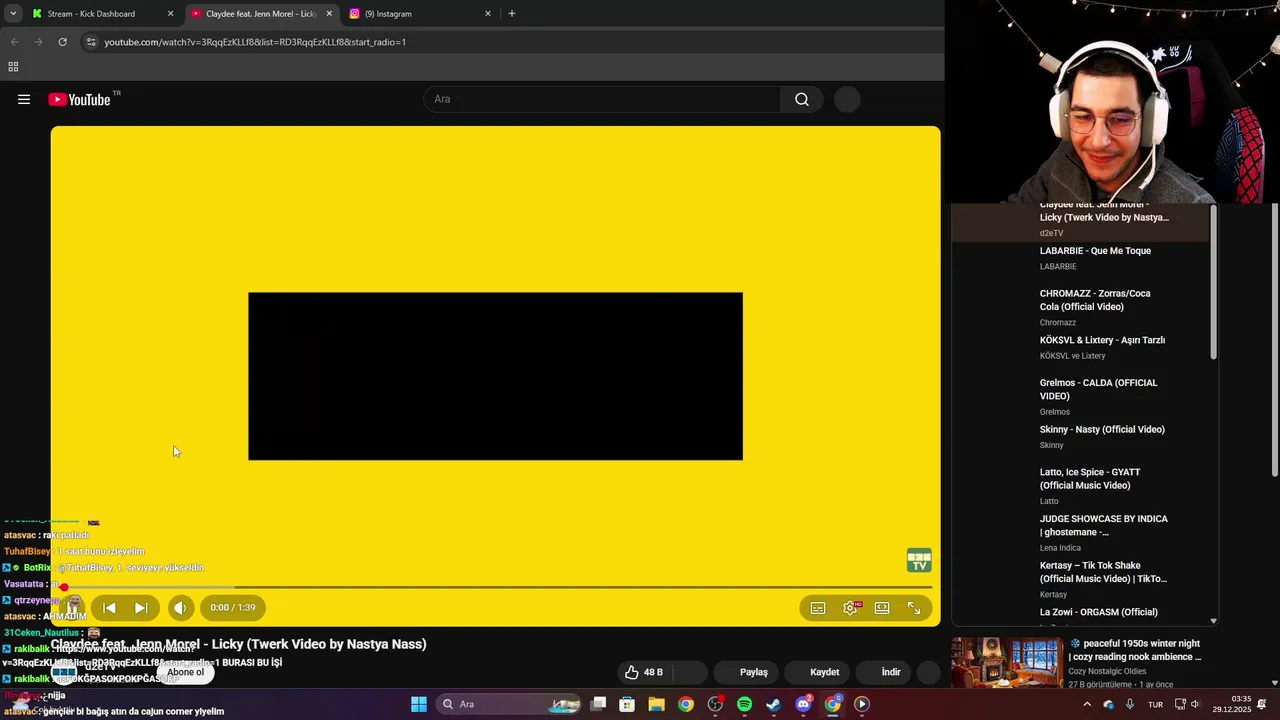Click the YouTube URL in address bar

pos(255,42)
